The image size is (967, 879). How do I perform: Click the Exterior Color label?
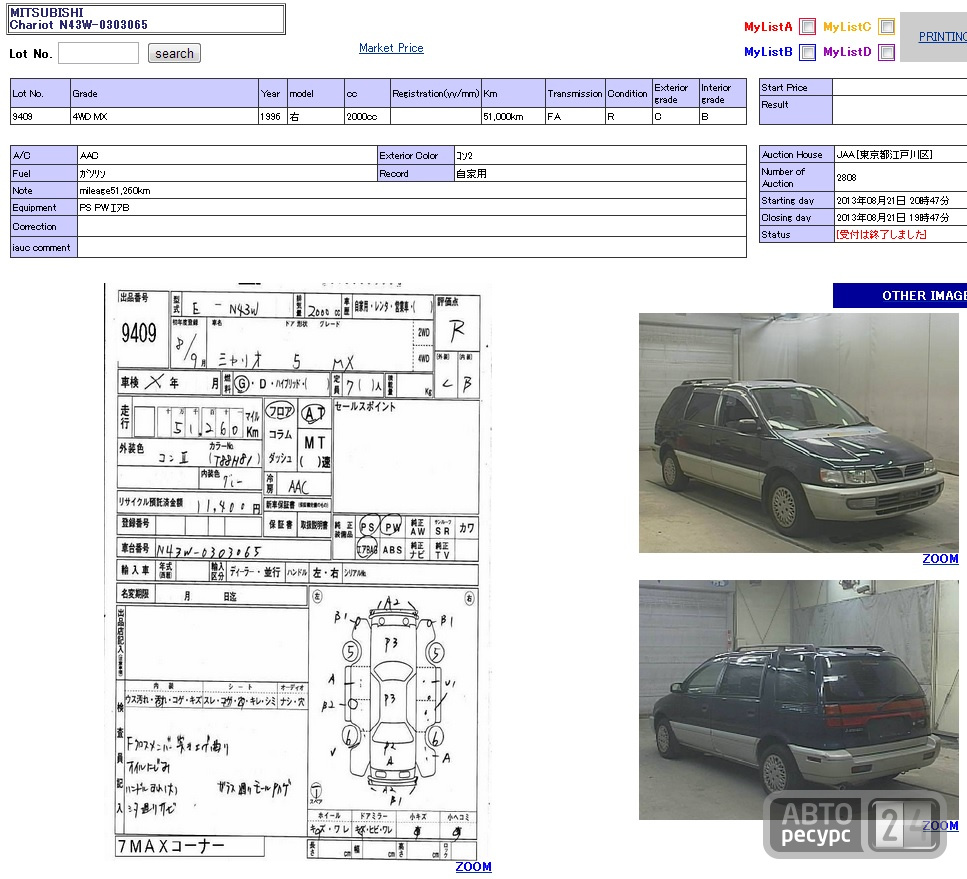tap(408, 155)
